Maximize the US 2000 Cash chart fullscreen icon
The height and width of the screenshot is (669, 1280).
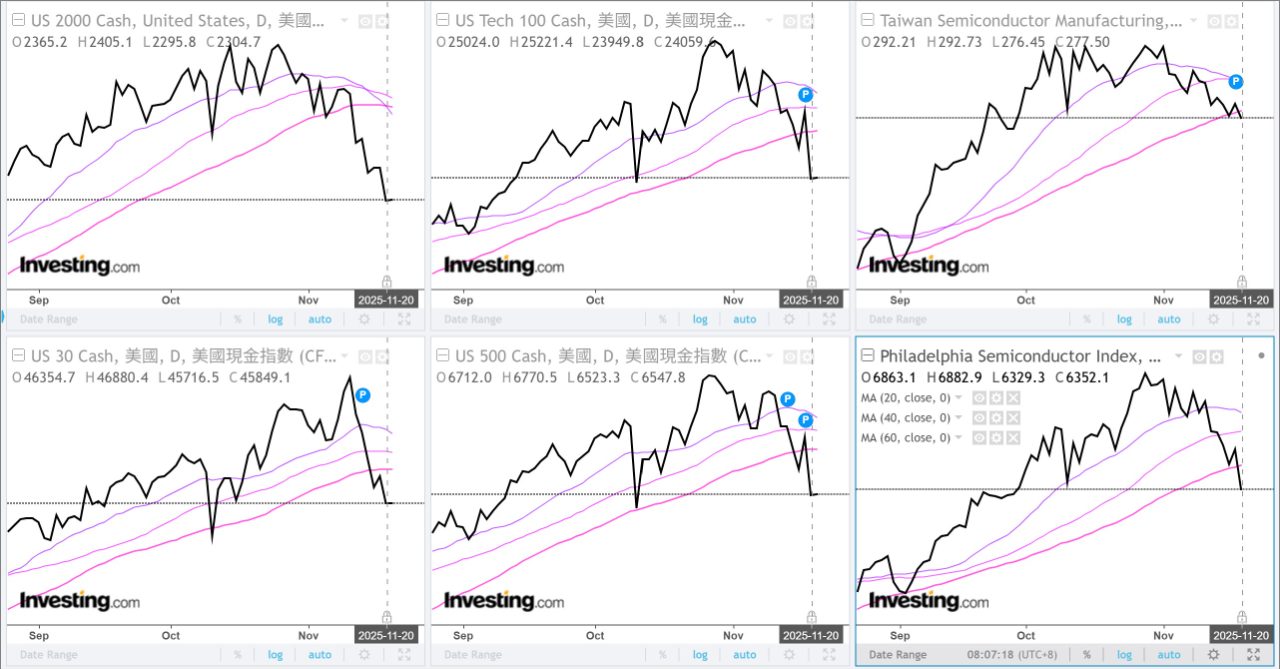404,319
